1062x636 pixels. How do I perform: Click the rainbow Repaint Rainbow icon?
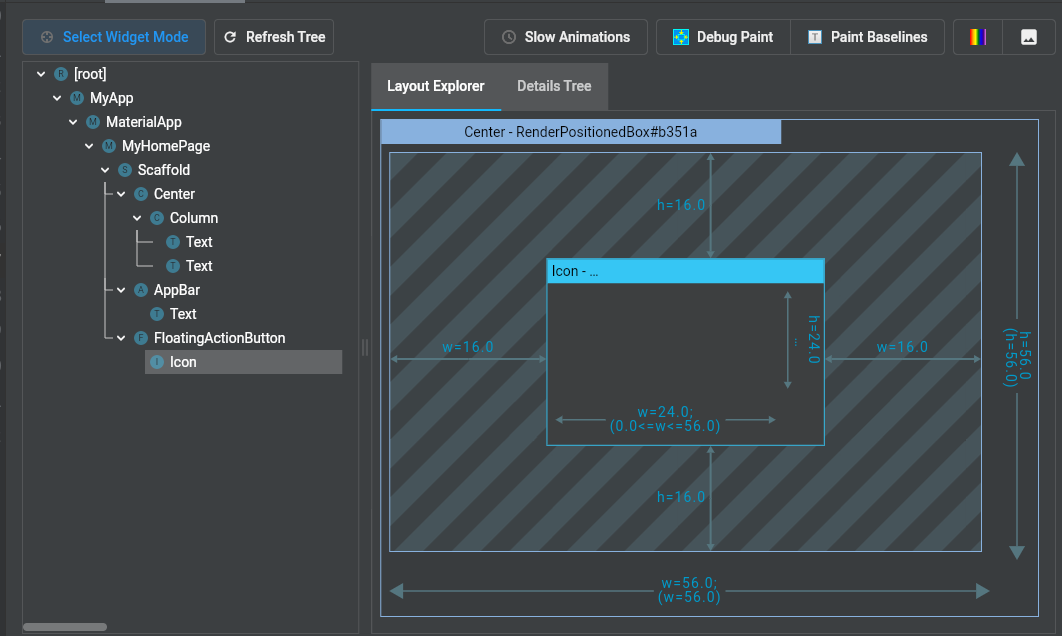tap(977, 37)
